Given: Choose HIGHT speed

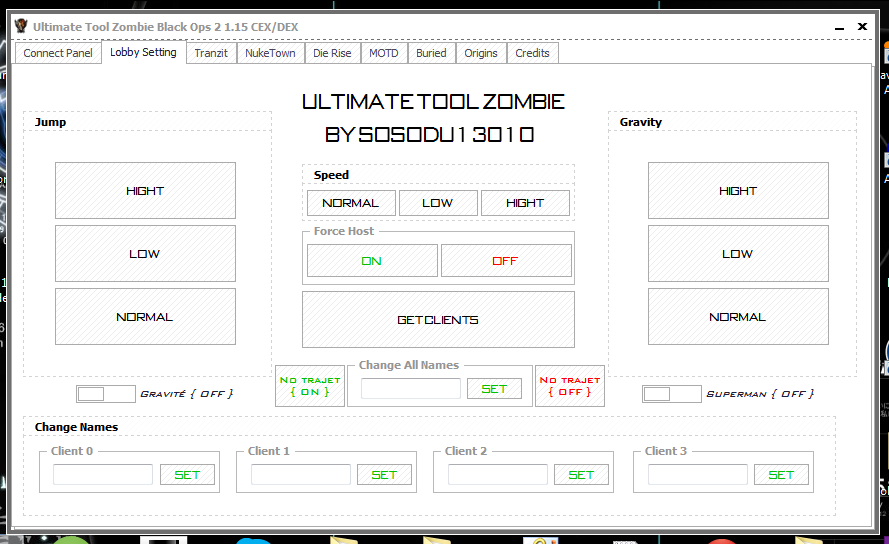Looking at the screenshot, I should point(525,203).
